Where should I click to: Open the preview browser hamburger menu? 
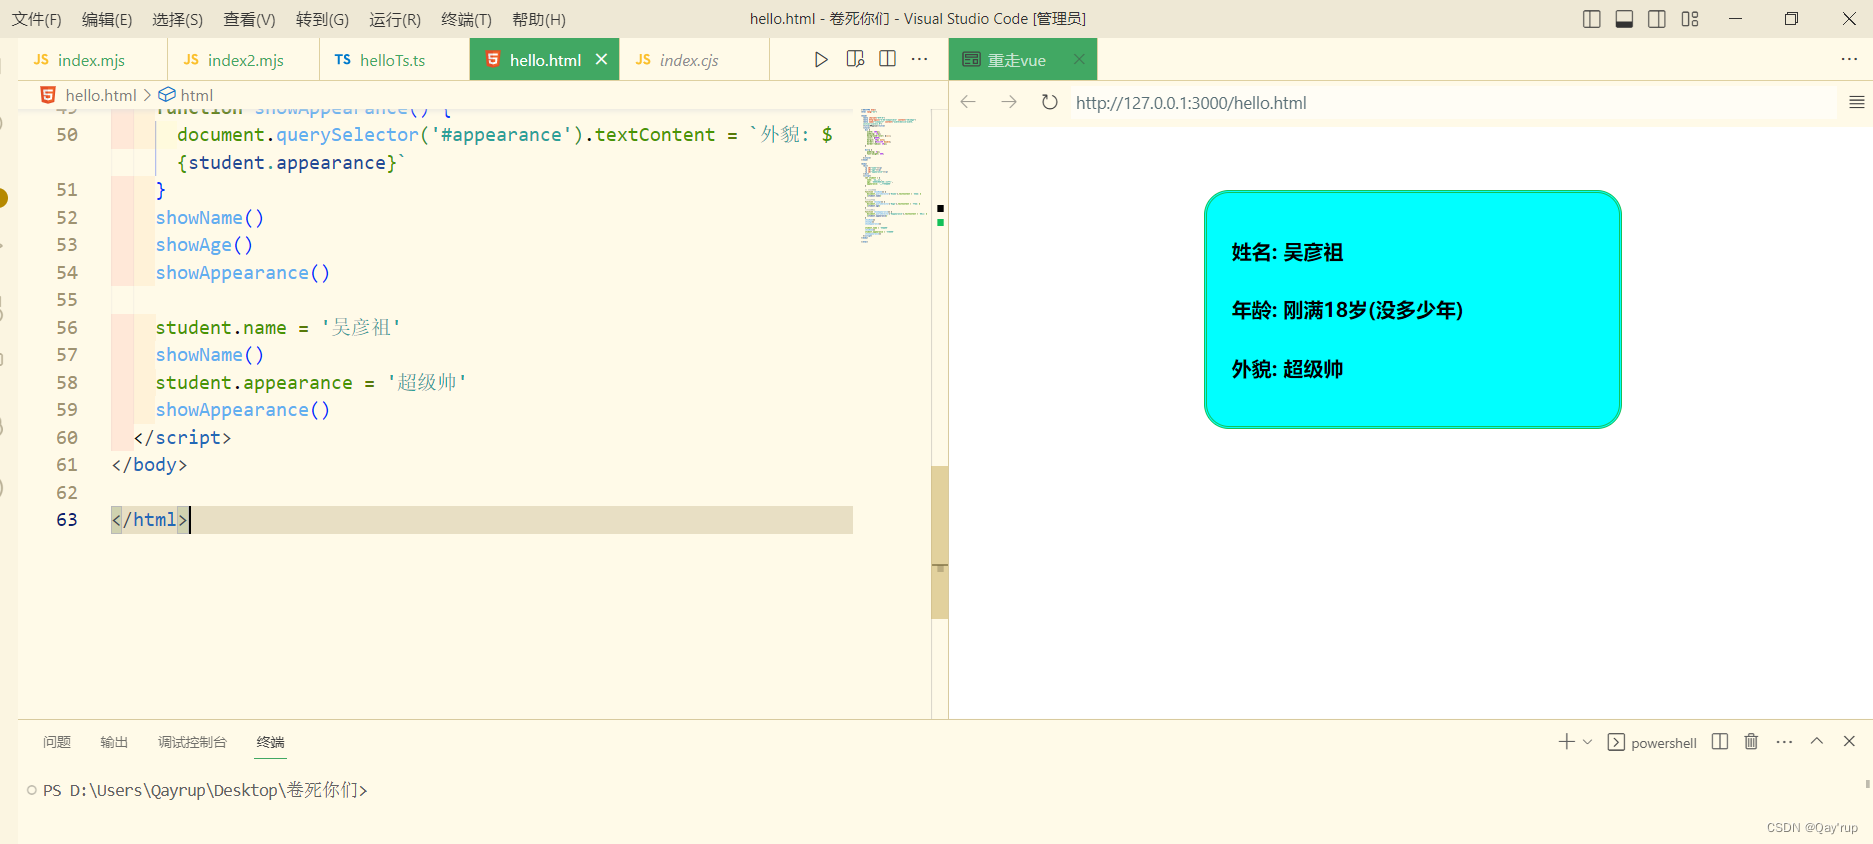1856,102
